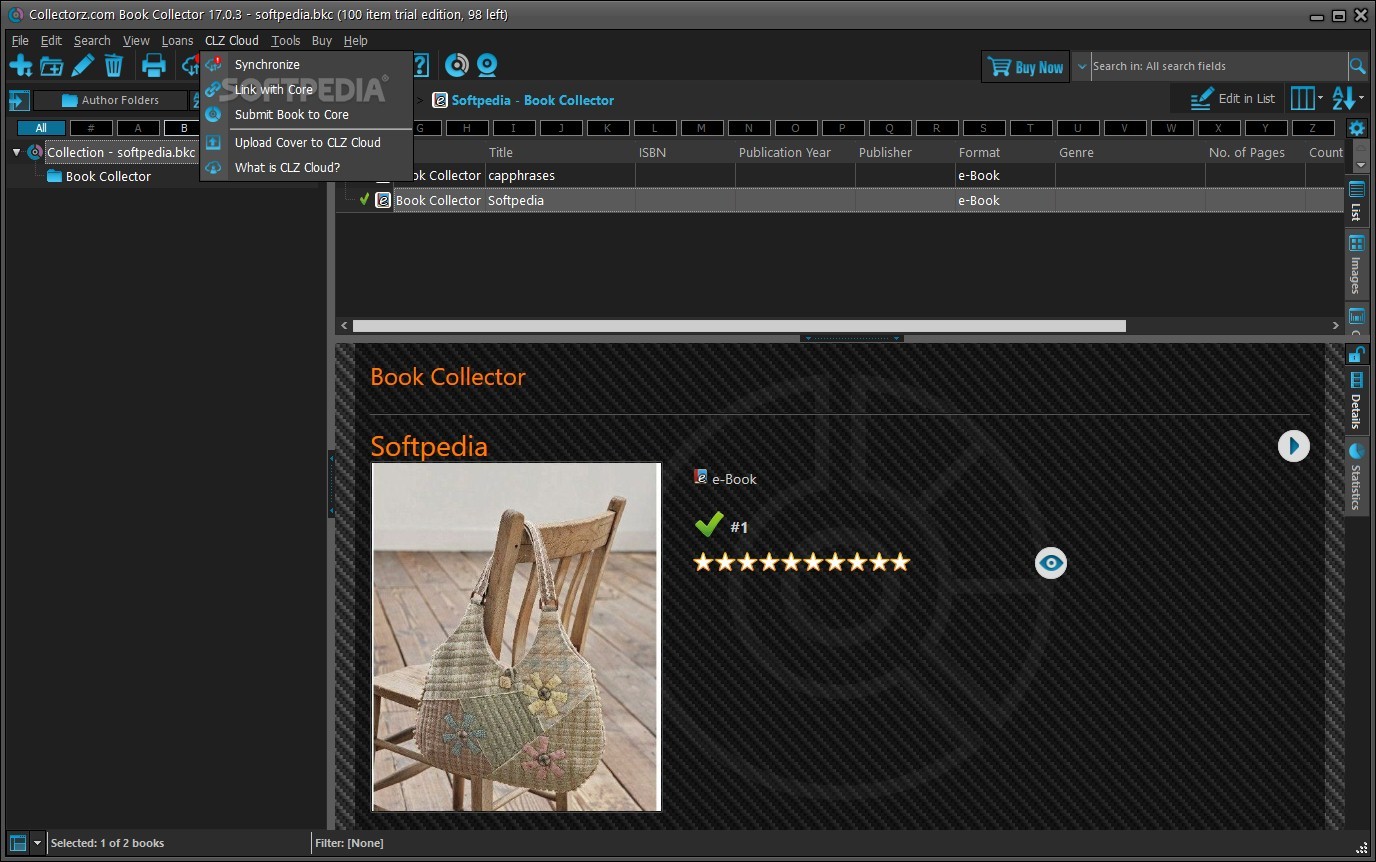Select the All alphabet filter button
Image resolution: width=1376 pixels, height=862 pixels.
pos(41,128)
